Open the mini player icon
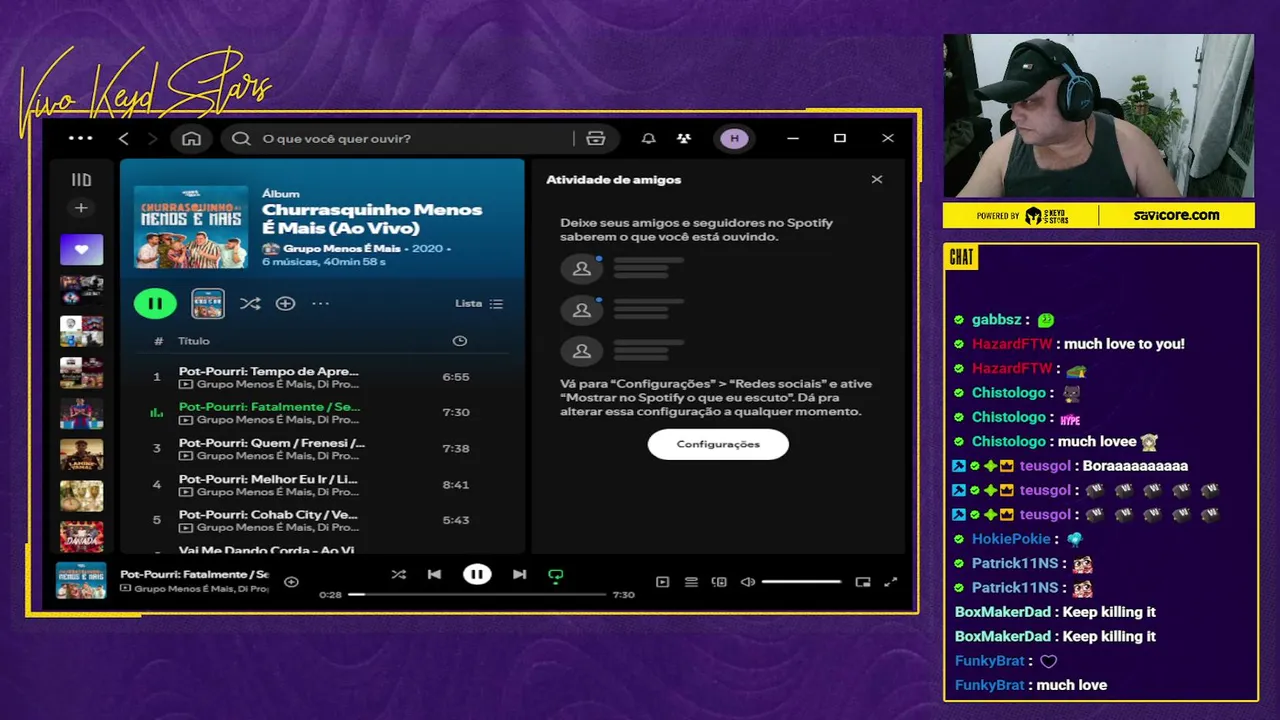This screenshot has width=1280, height=720. pos(863,582)
